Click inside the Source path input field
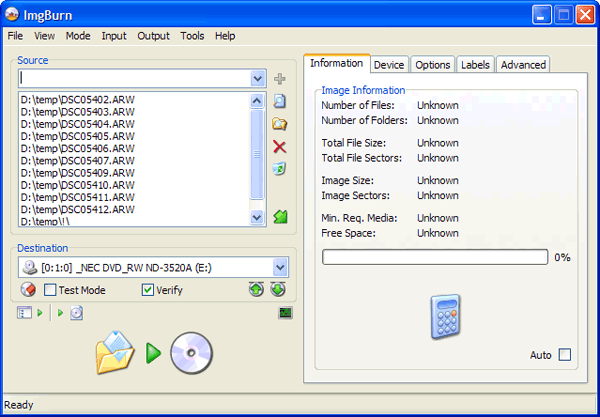600x417 pixels. click(x=135, y=79)
